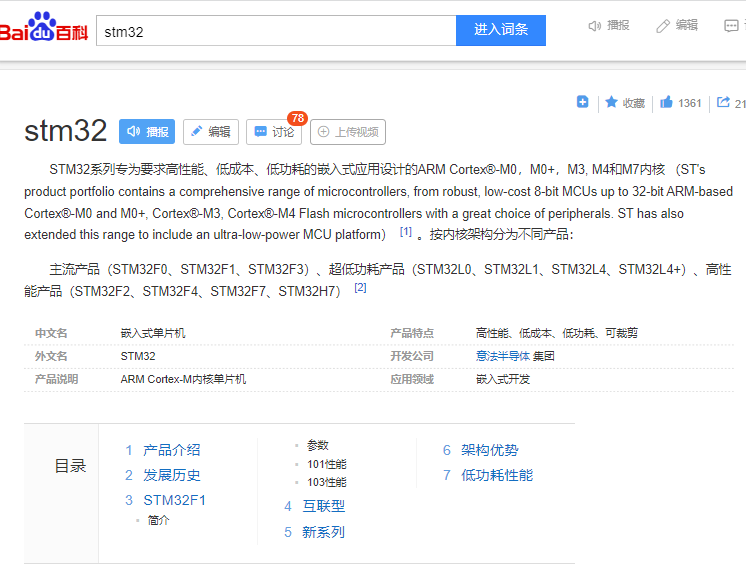Click the Baidu Baike logo

tap(44, 27)
